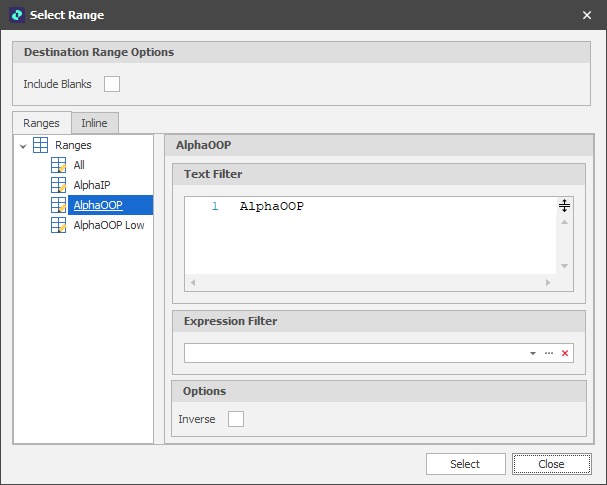Select the AlphaOOP Low tree item
The width and height of the screenshot is (607, 485).
(x=109, y=225)
